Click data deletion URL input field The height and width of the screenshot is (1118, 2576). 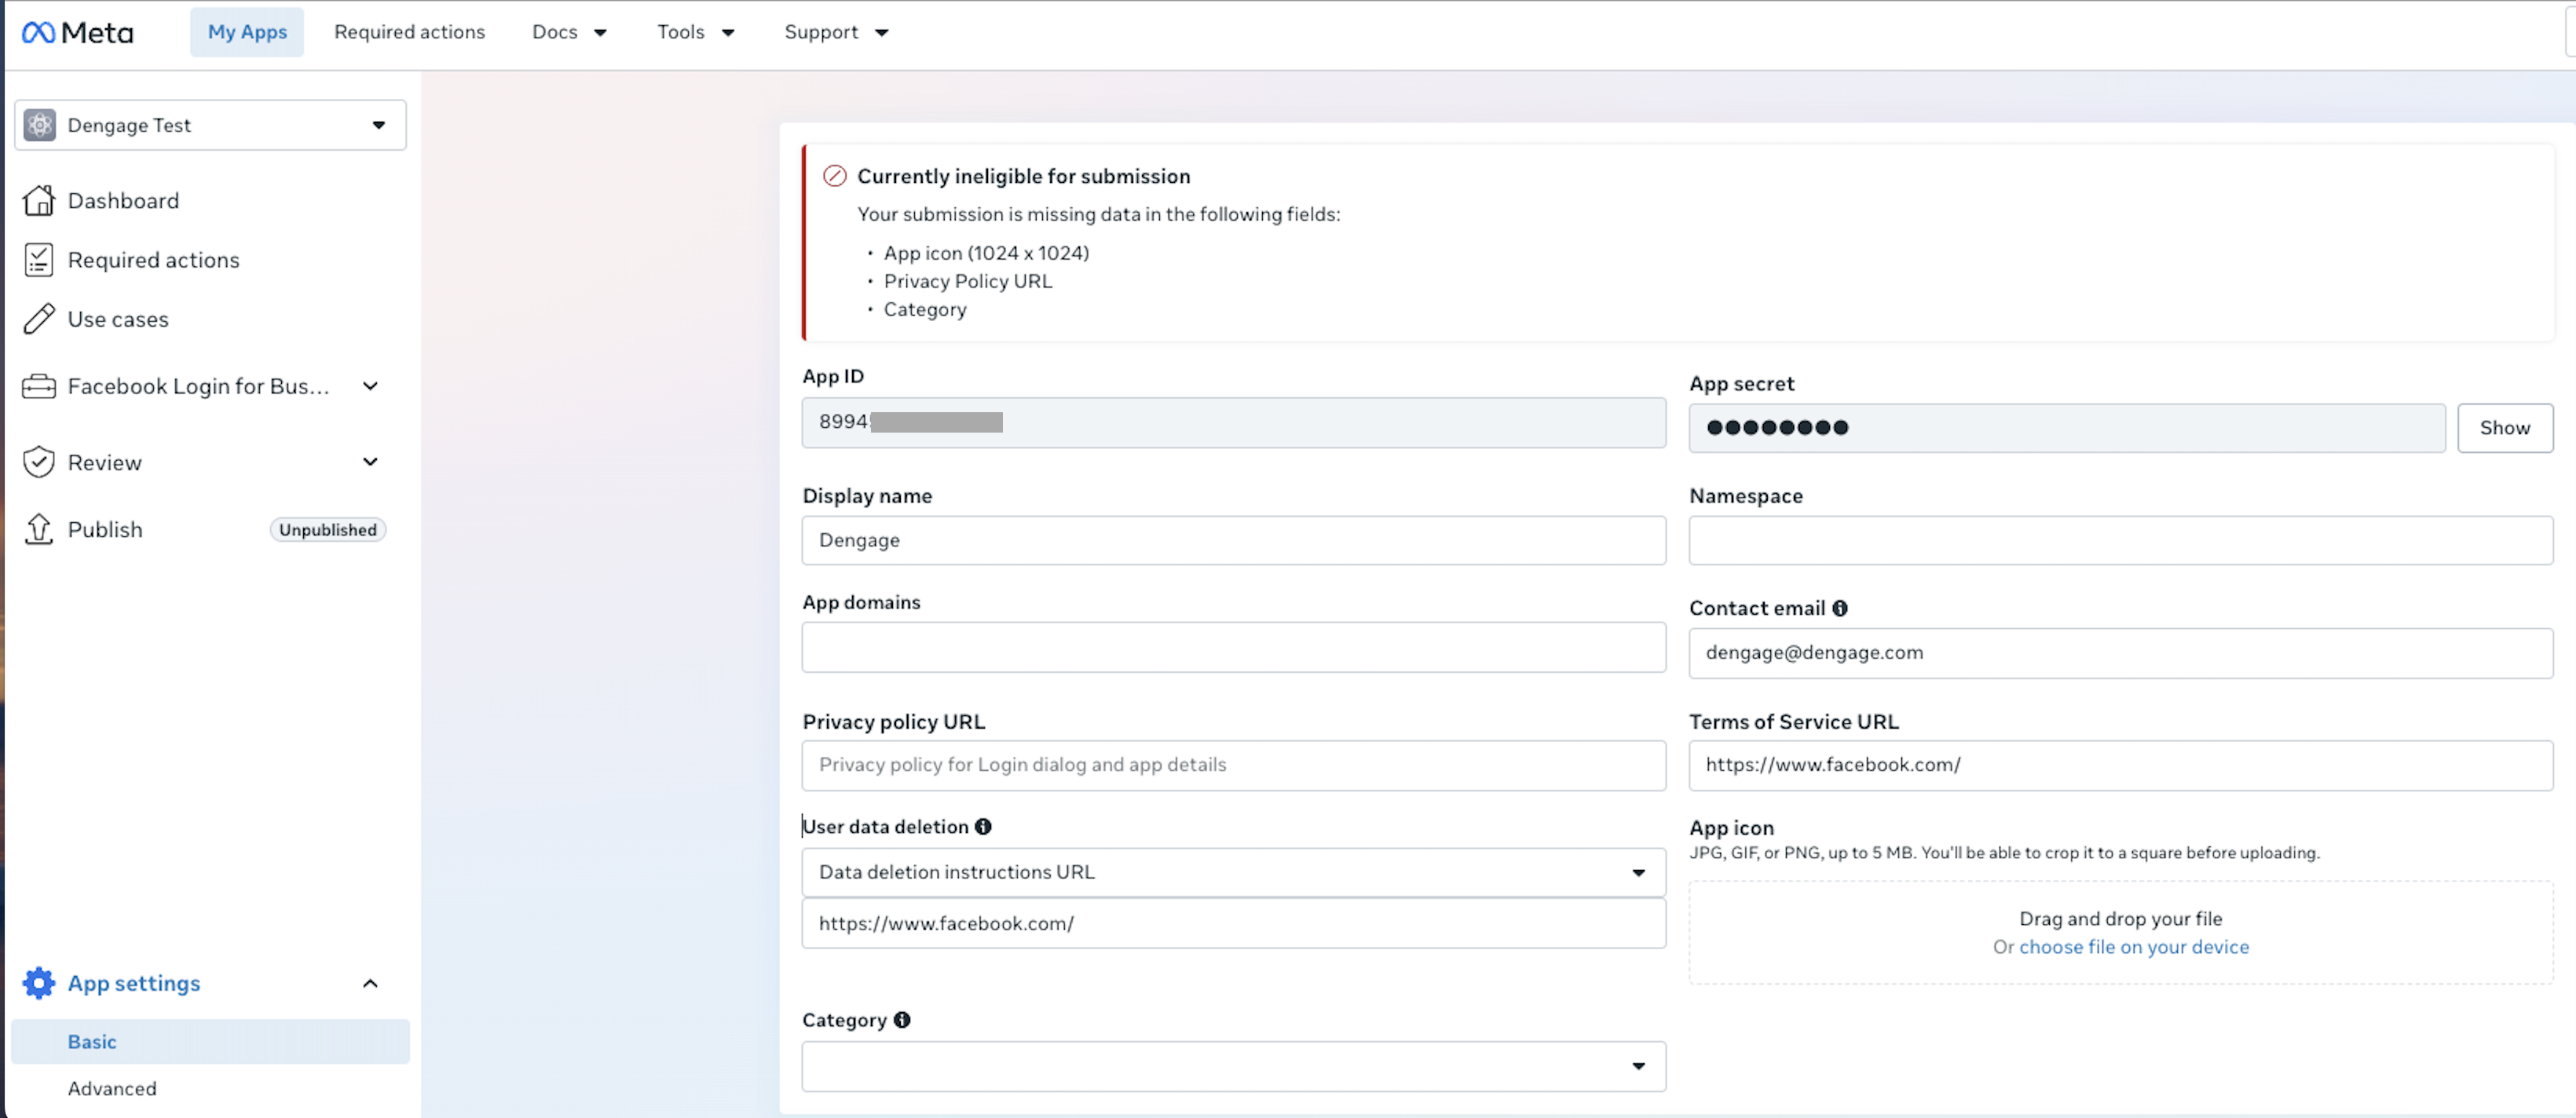[1233, 923]
